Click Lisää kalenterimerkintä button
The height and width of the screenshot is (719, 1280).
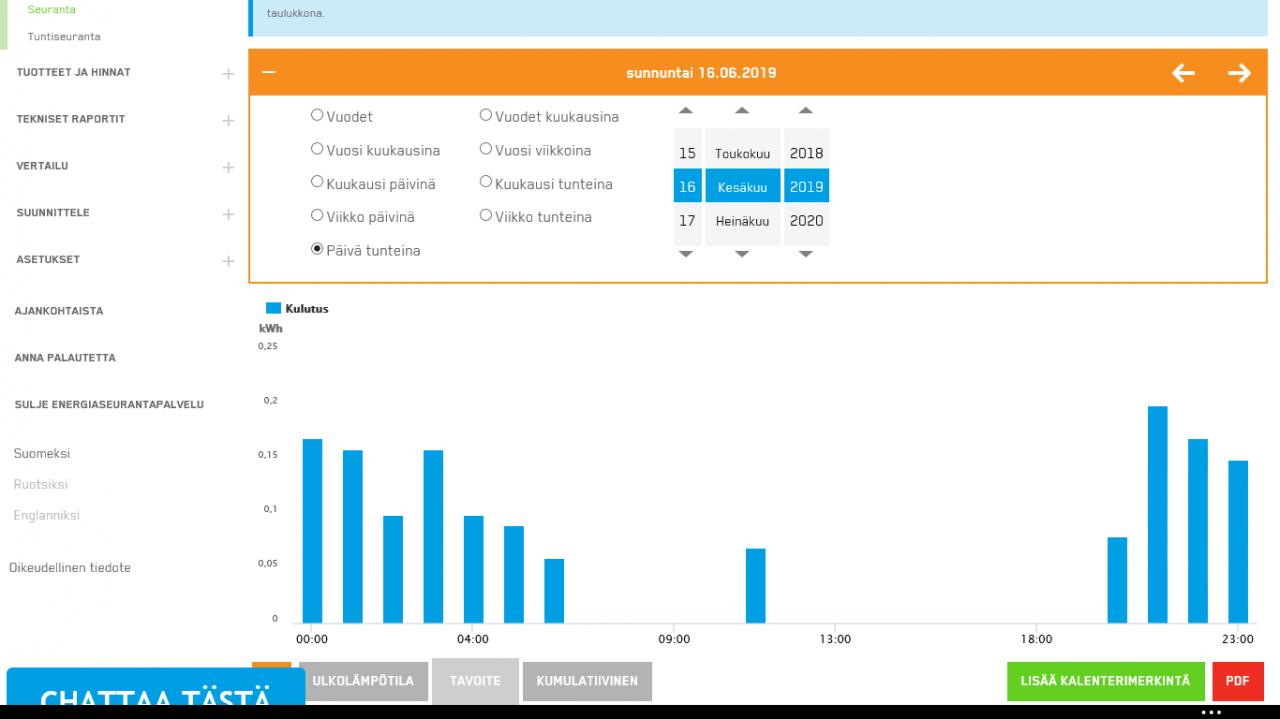coord(1106,681)
